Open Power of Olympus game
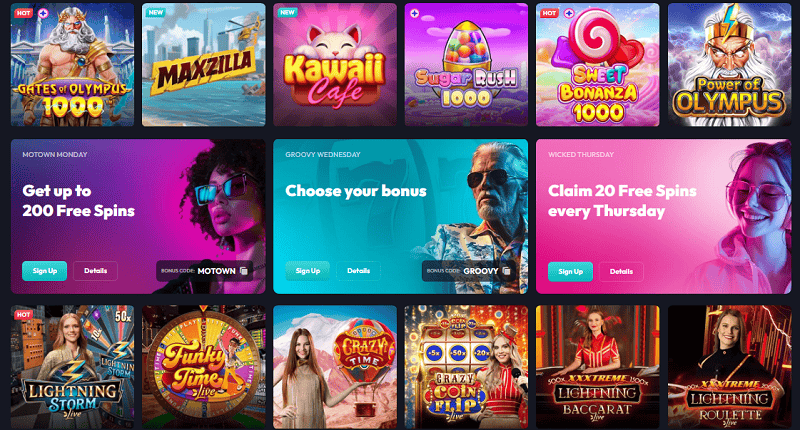Screen dimensions: 800x430 730,65
